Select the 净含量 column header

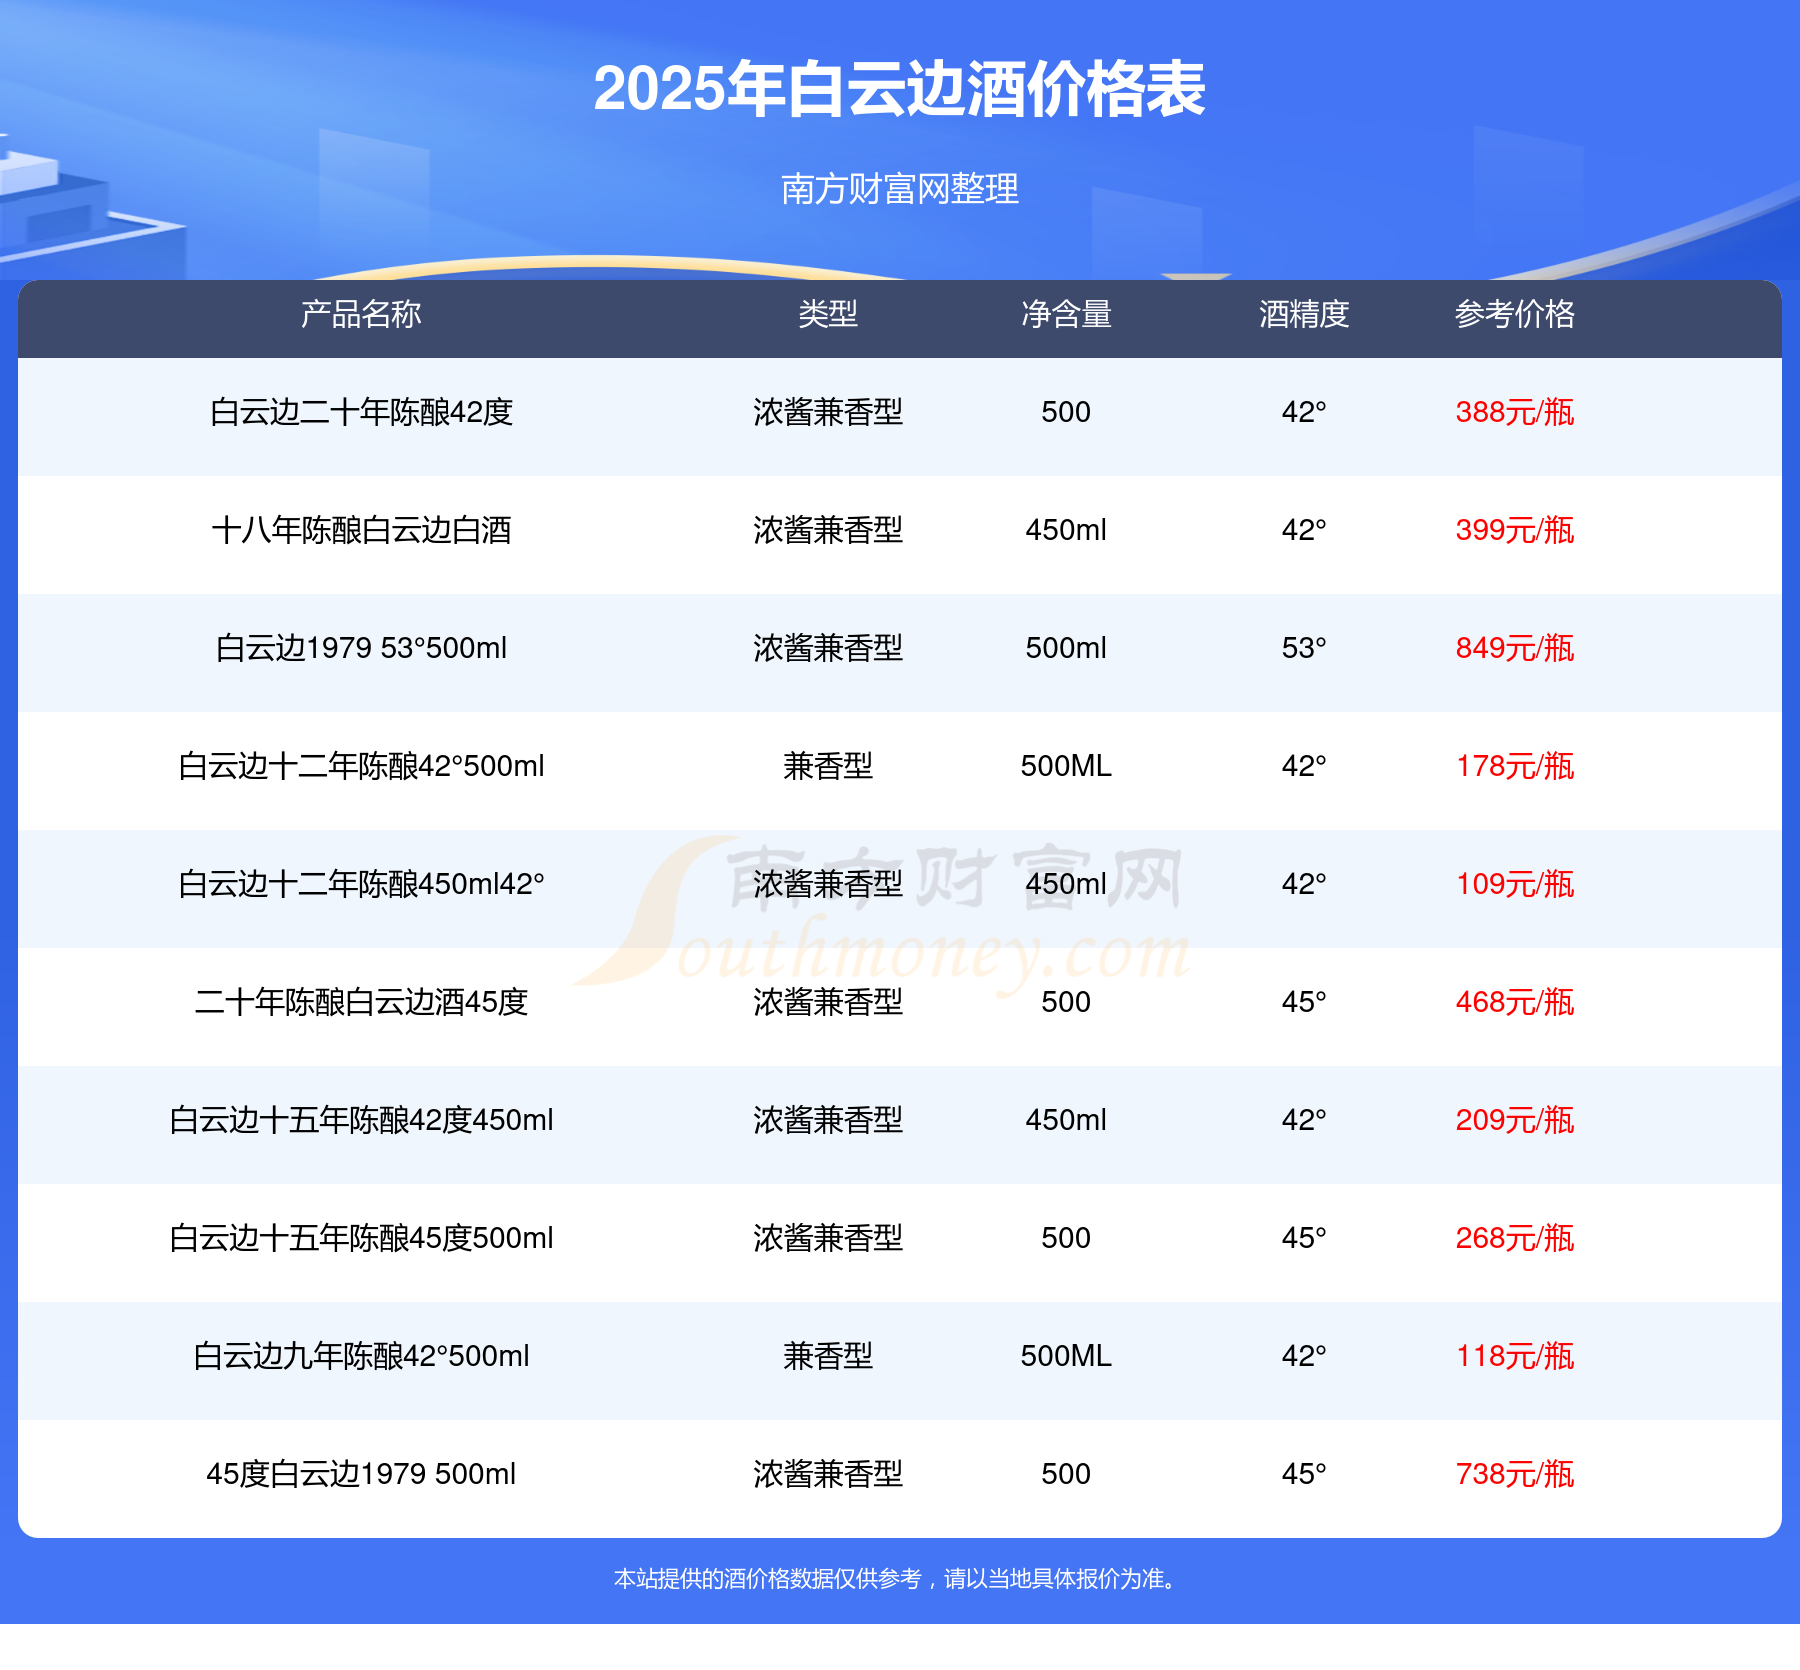point(1066,314)
